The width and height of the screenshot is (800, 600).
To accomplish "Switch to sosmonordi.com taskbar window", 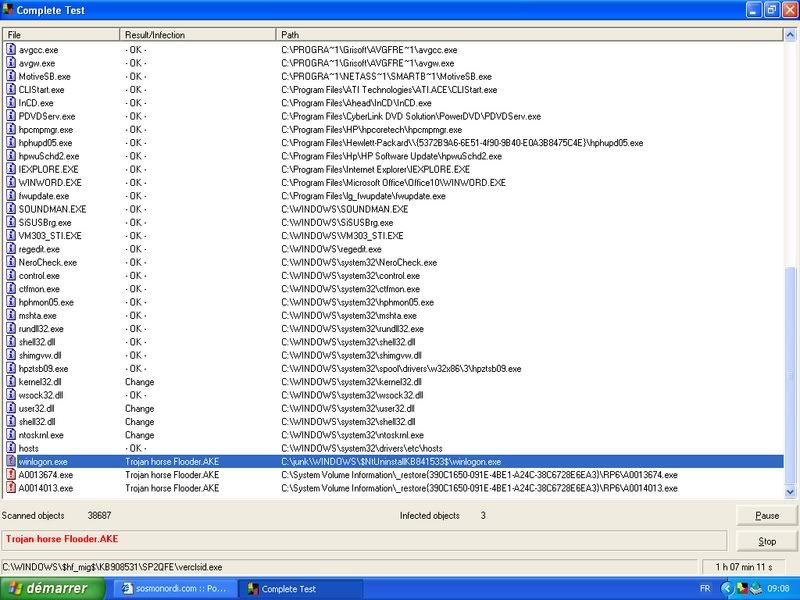I will (175, 588).
